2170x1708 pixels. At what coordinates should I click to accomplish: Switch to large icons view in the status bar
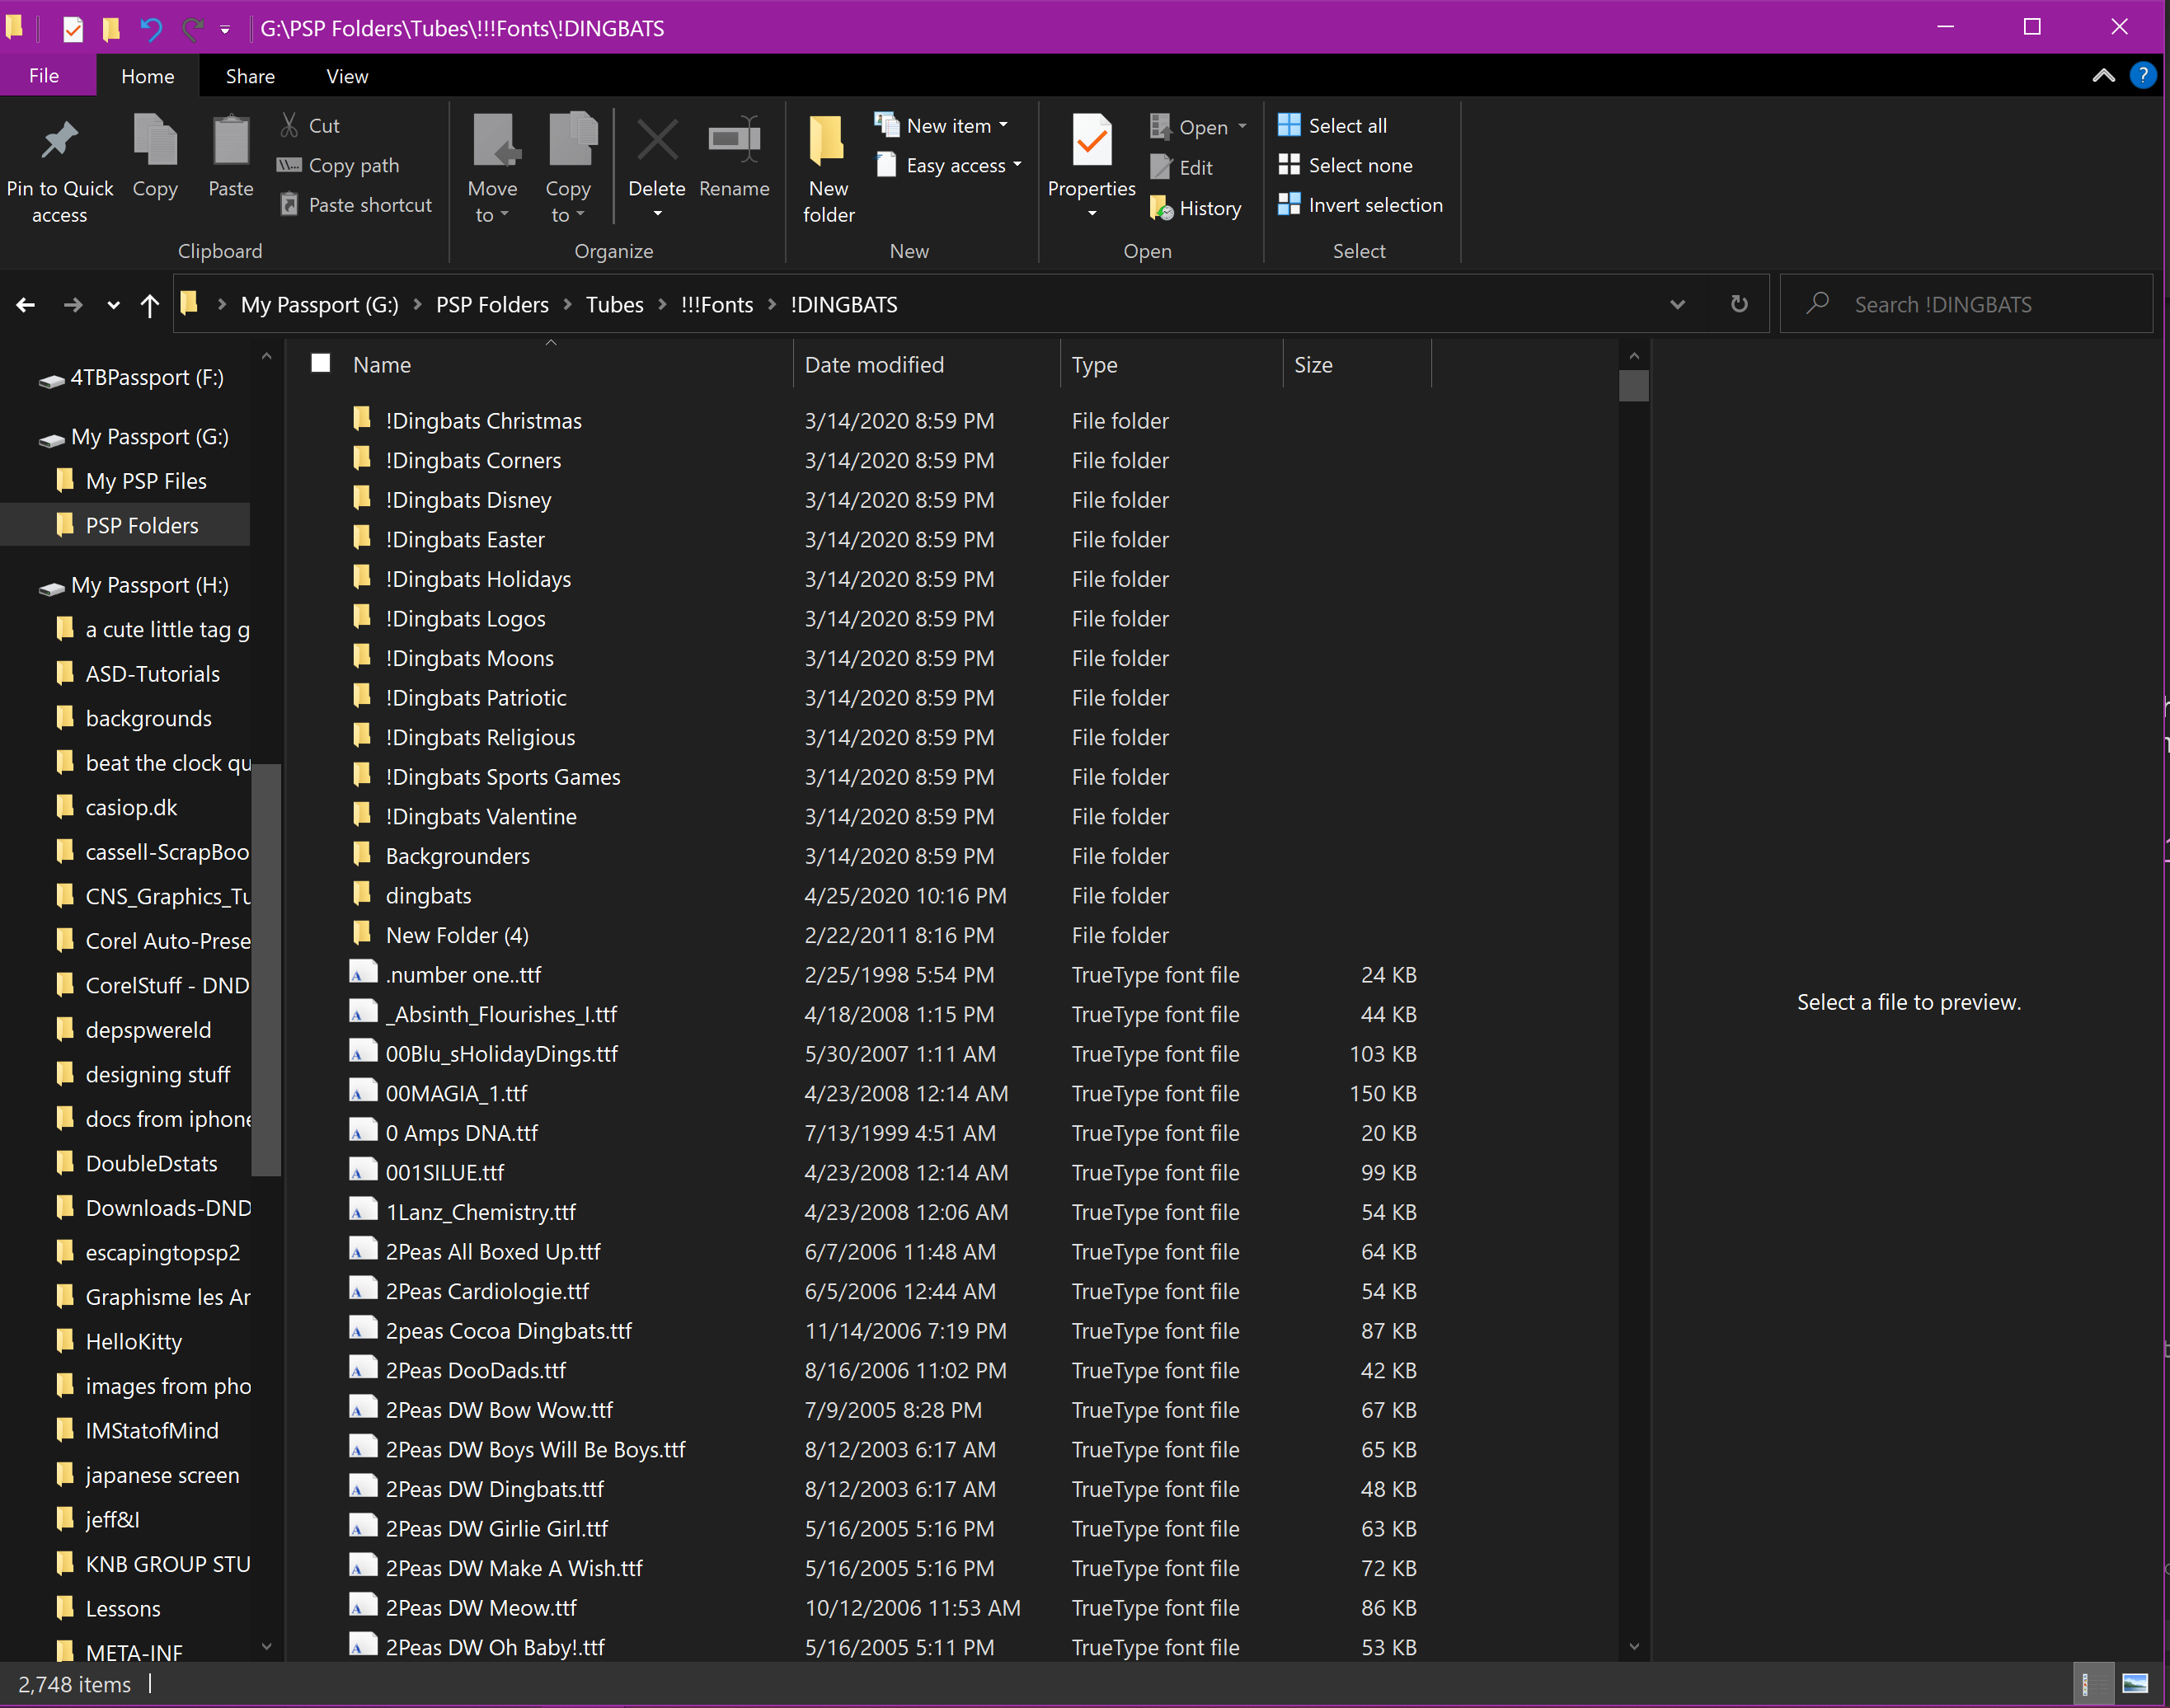click(x=2135, y=1684)
